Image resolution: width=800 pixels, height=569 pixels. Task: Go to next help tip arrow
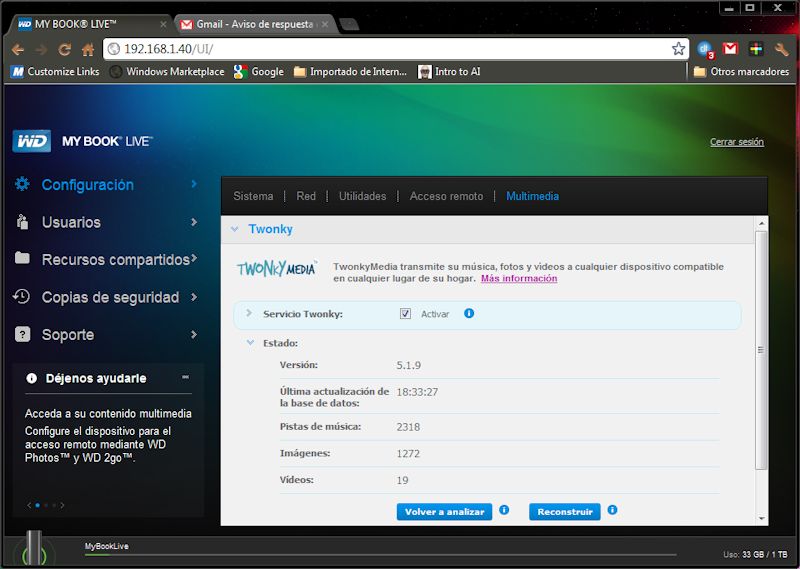[x=62, y=505]
